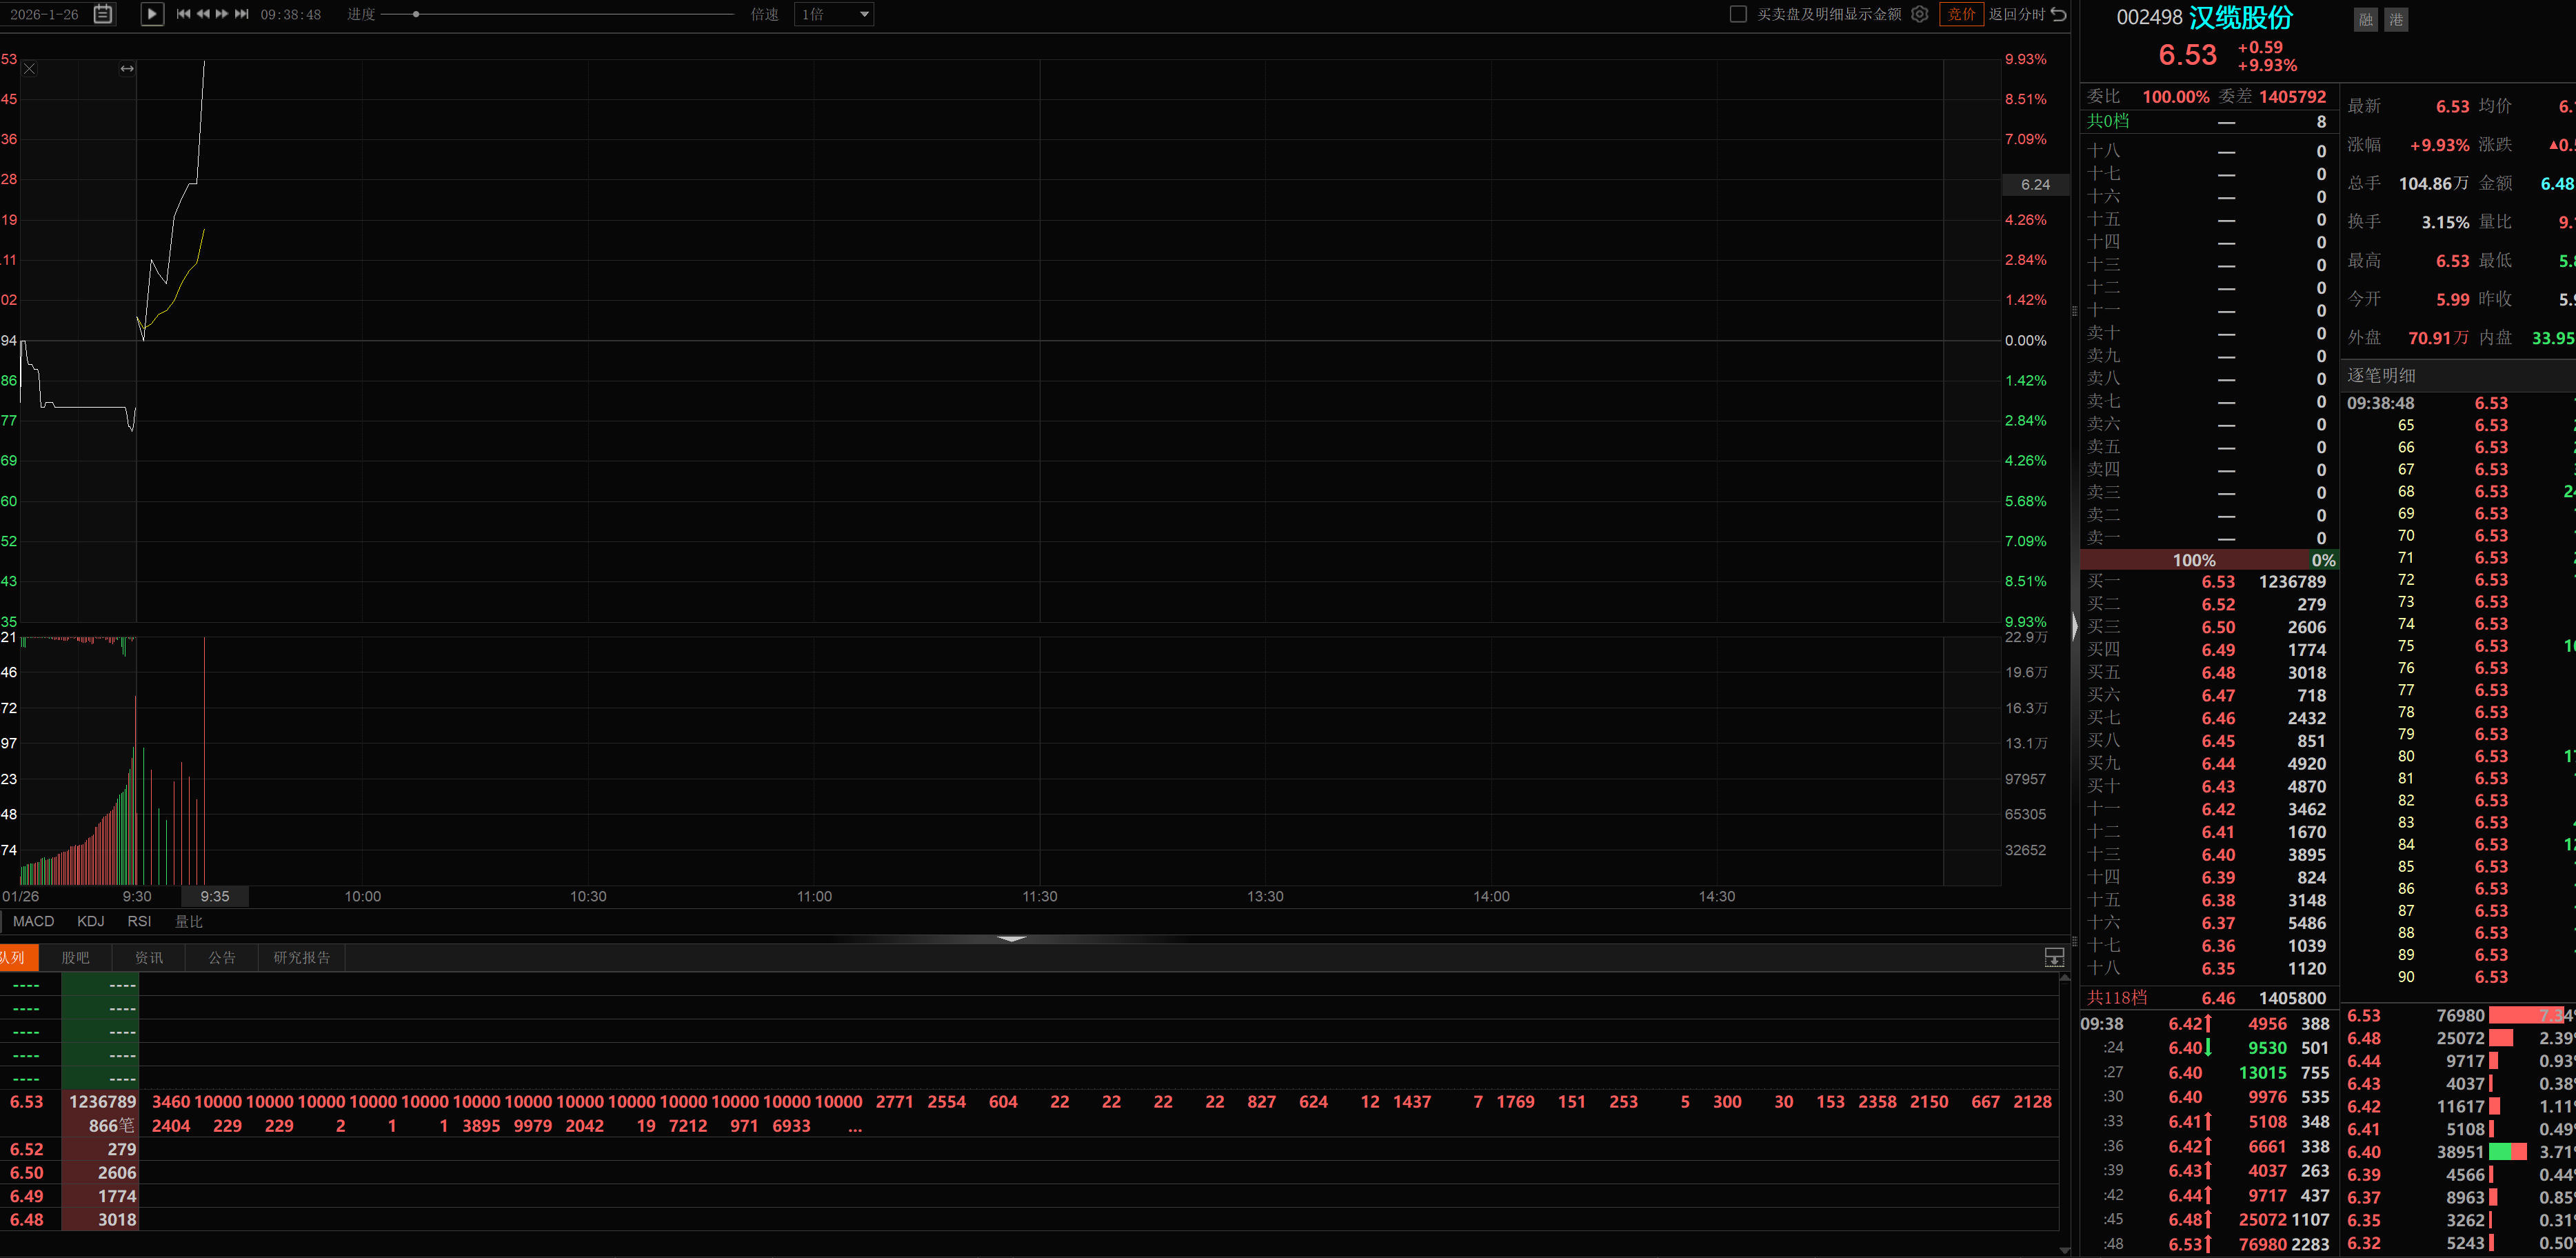The width and height of the screenshot is (2576, 1258).
Task: Collapse the right side panel arrow
Action: click(2075, 627)
